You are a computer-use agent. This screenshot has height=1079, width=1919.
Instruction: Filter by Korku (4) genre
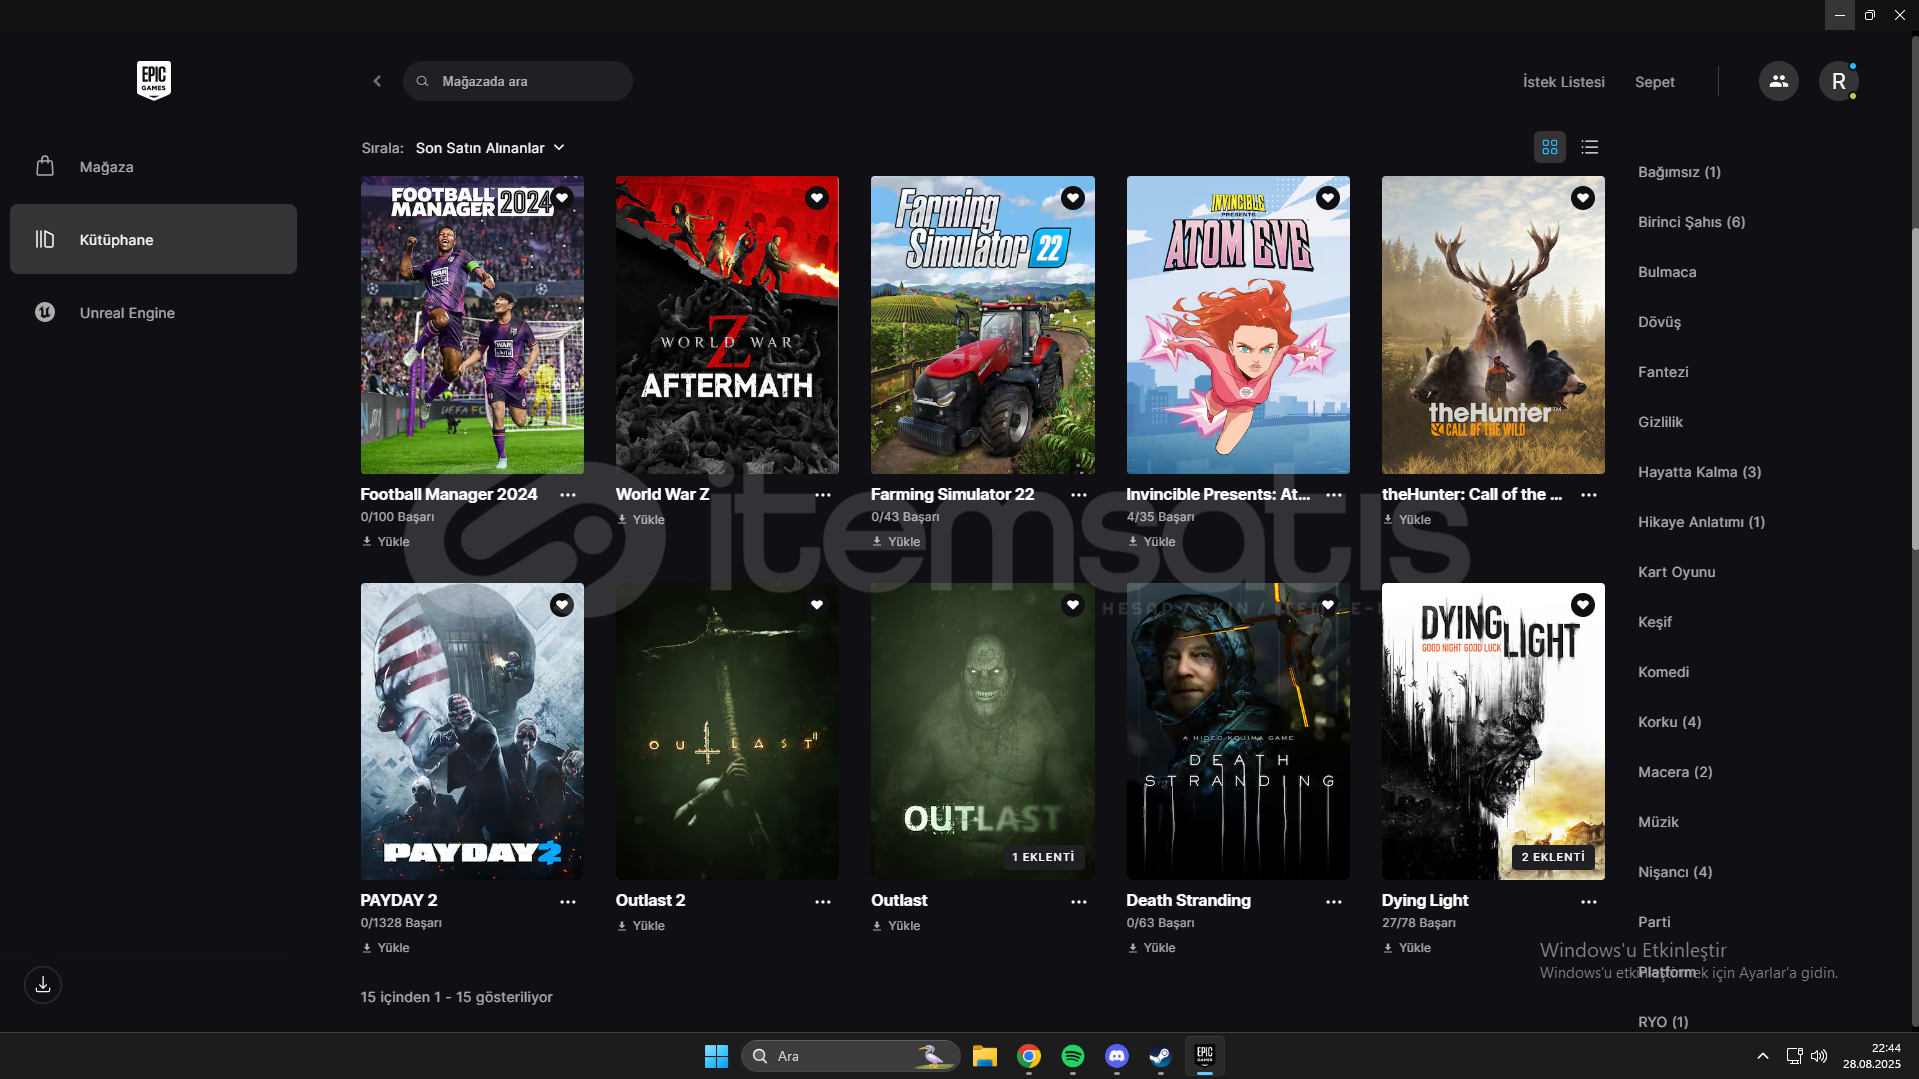(x=1669, y=722)
